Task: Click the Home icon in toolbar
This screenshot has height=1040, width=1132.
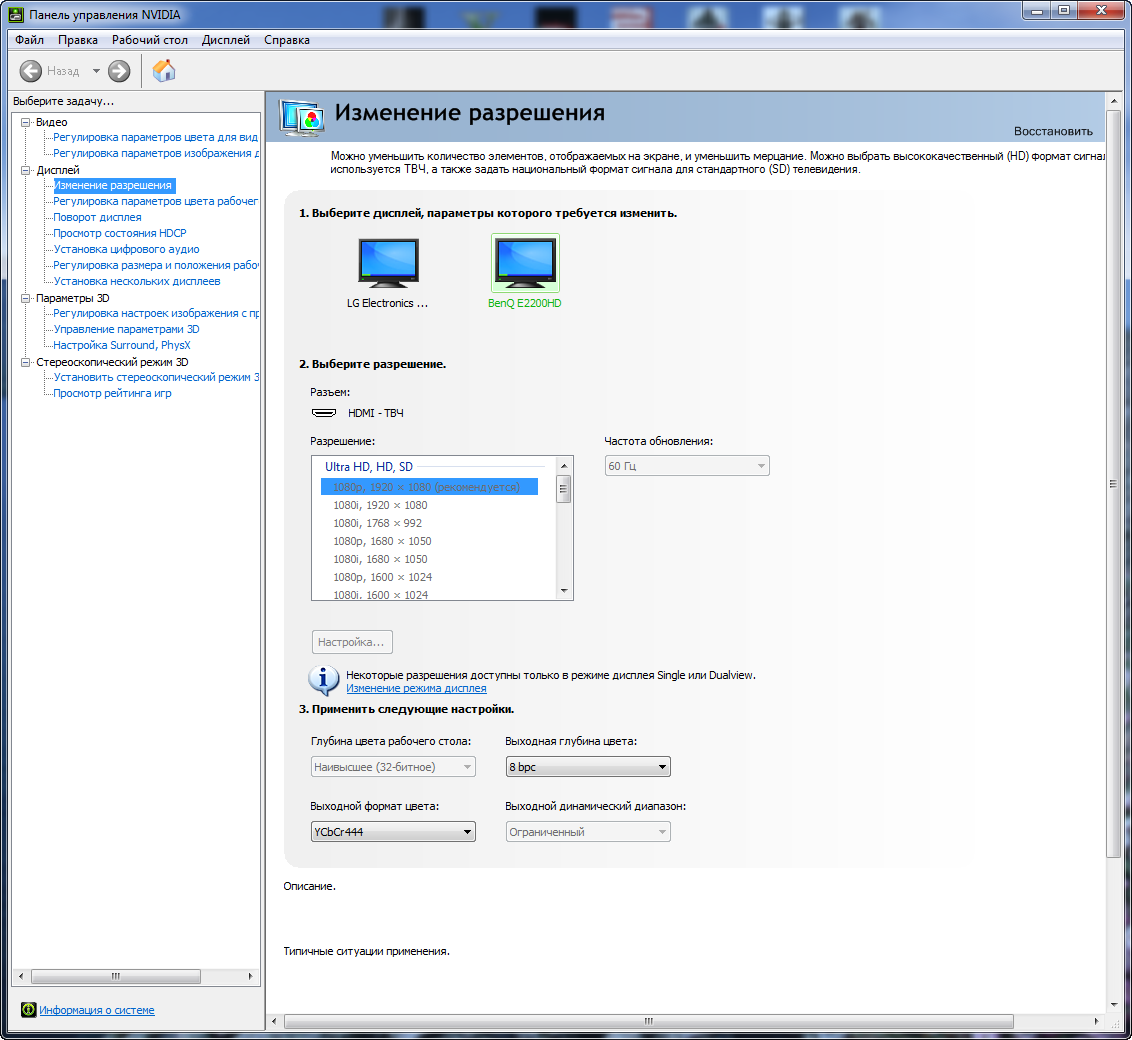Action: pyautogui.click(x=164, y=71)
